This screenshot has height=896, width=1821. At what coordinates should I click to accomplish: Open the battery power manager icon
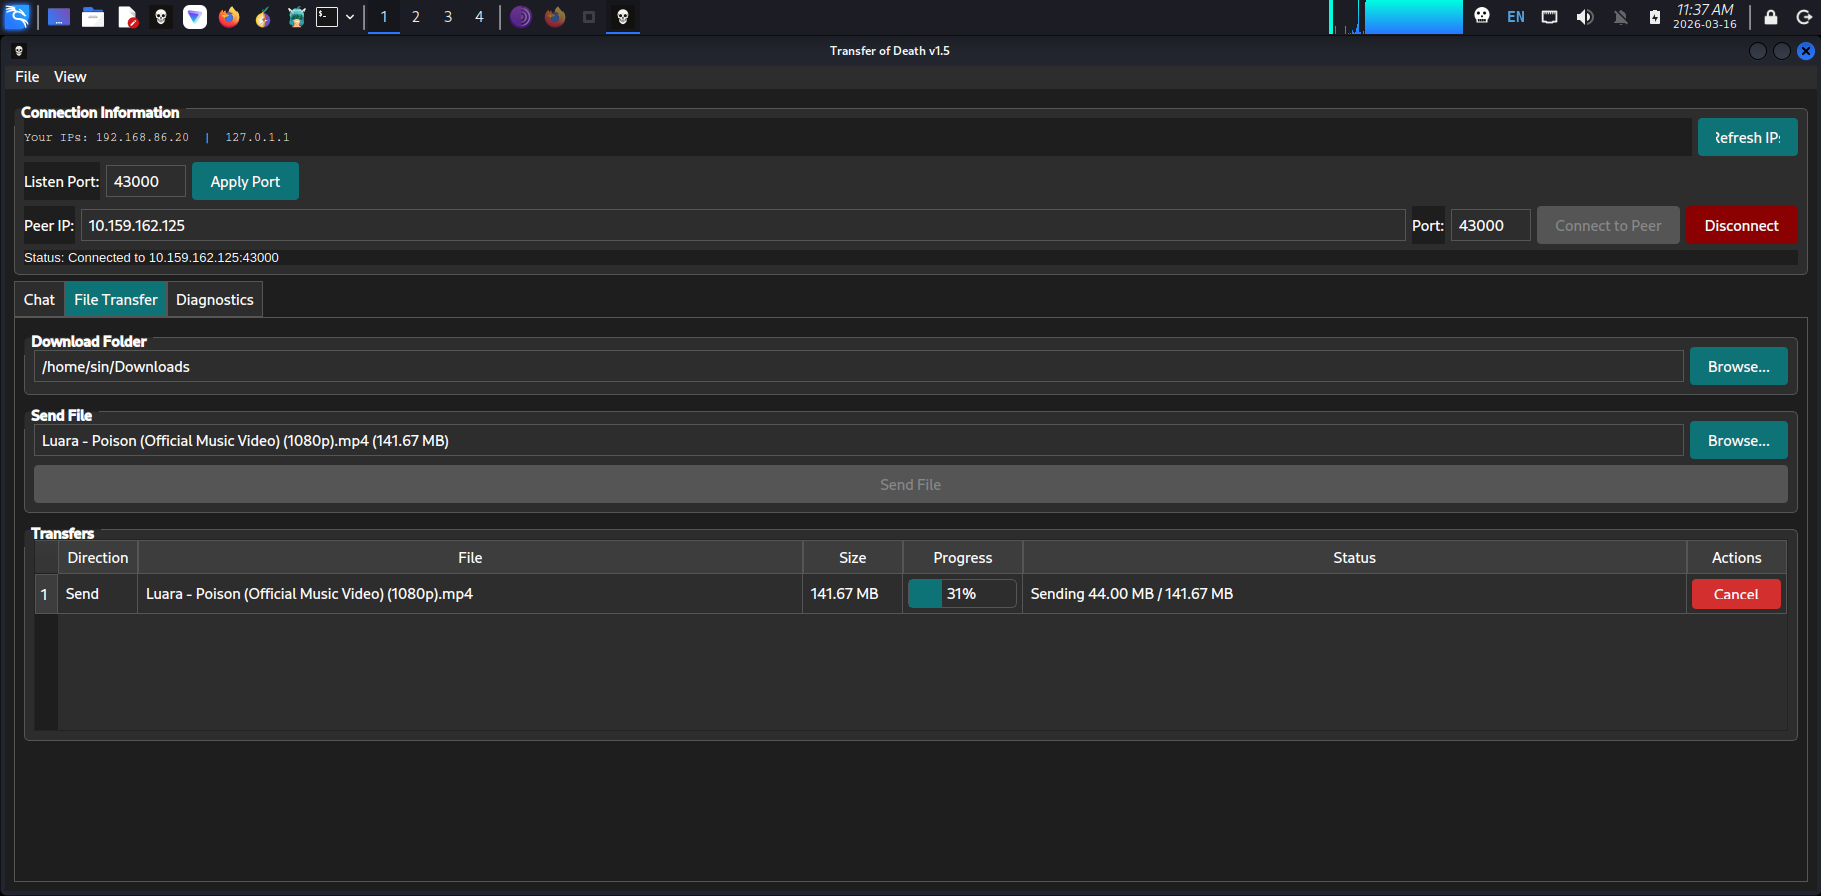pos(1655,17)
